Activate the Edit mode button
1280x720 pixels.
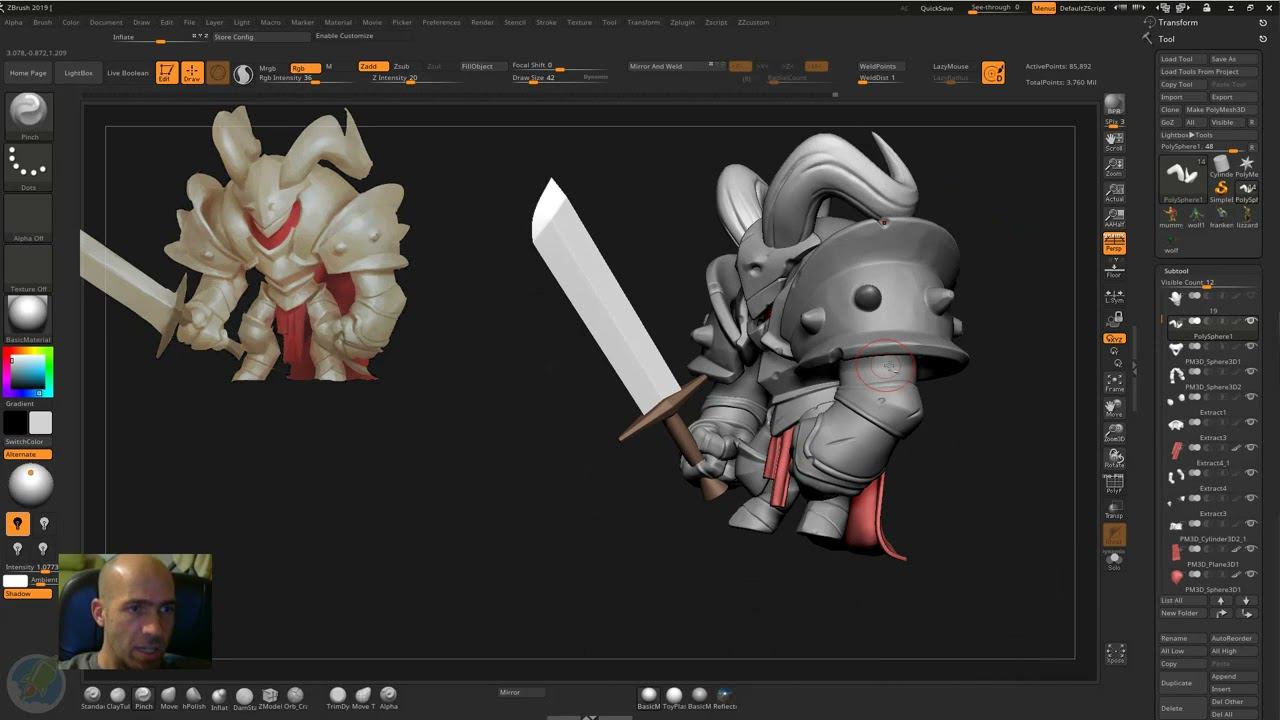click(x=167, y=73)
